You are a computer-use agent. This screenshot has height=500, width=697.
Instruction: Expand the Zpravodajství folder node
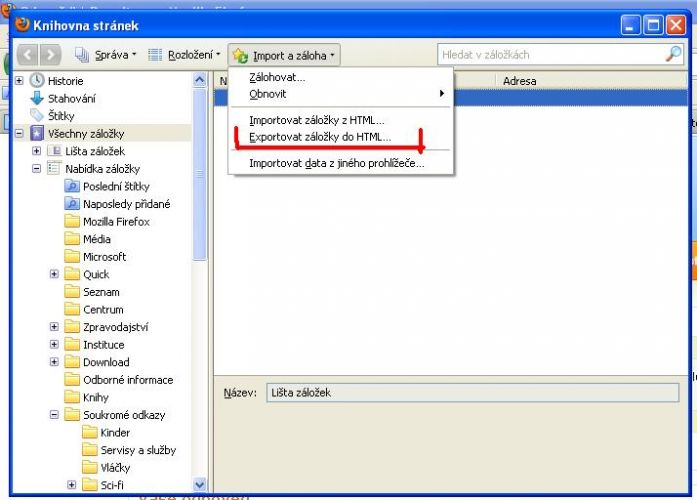click(x=54, y=327)
